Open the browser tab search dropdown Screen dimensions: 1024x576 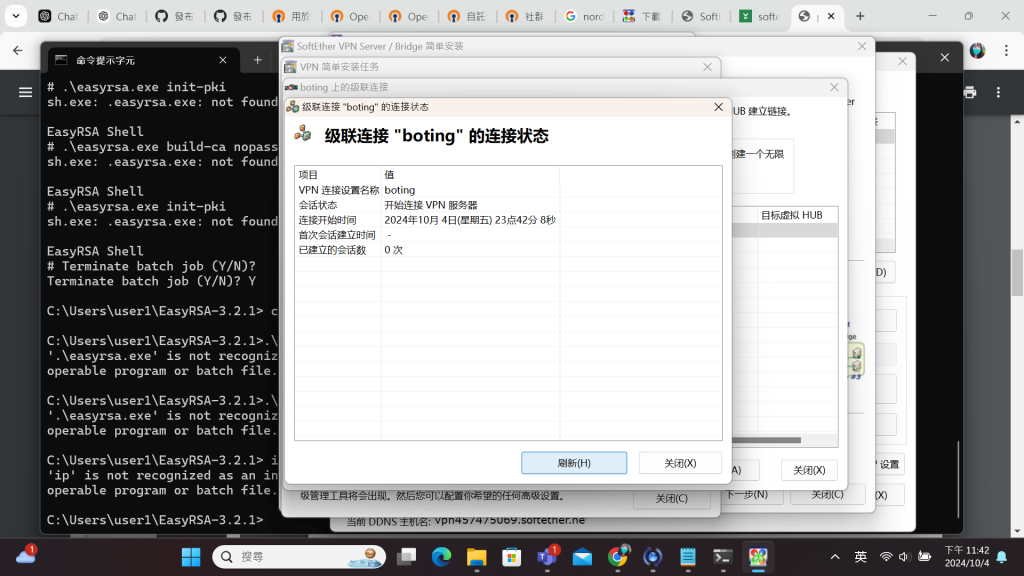click(16, 16)
